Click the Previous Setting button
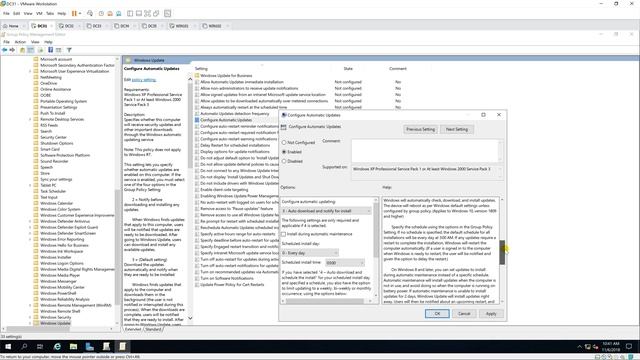640x360 pixels. 420,129
